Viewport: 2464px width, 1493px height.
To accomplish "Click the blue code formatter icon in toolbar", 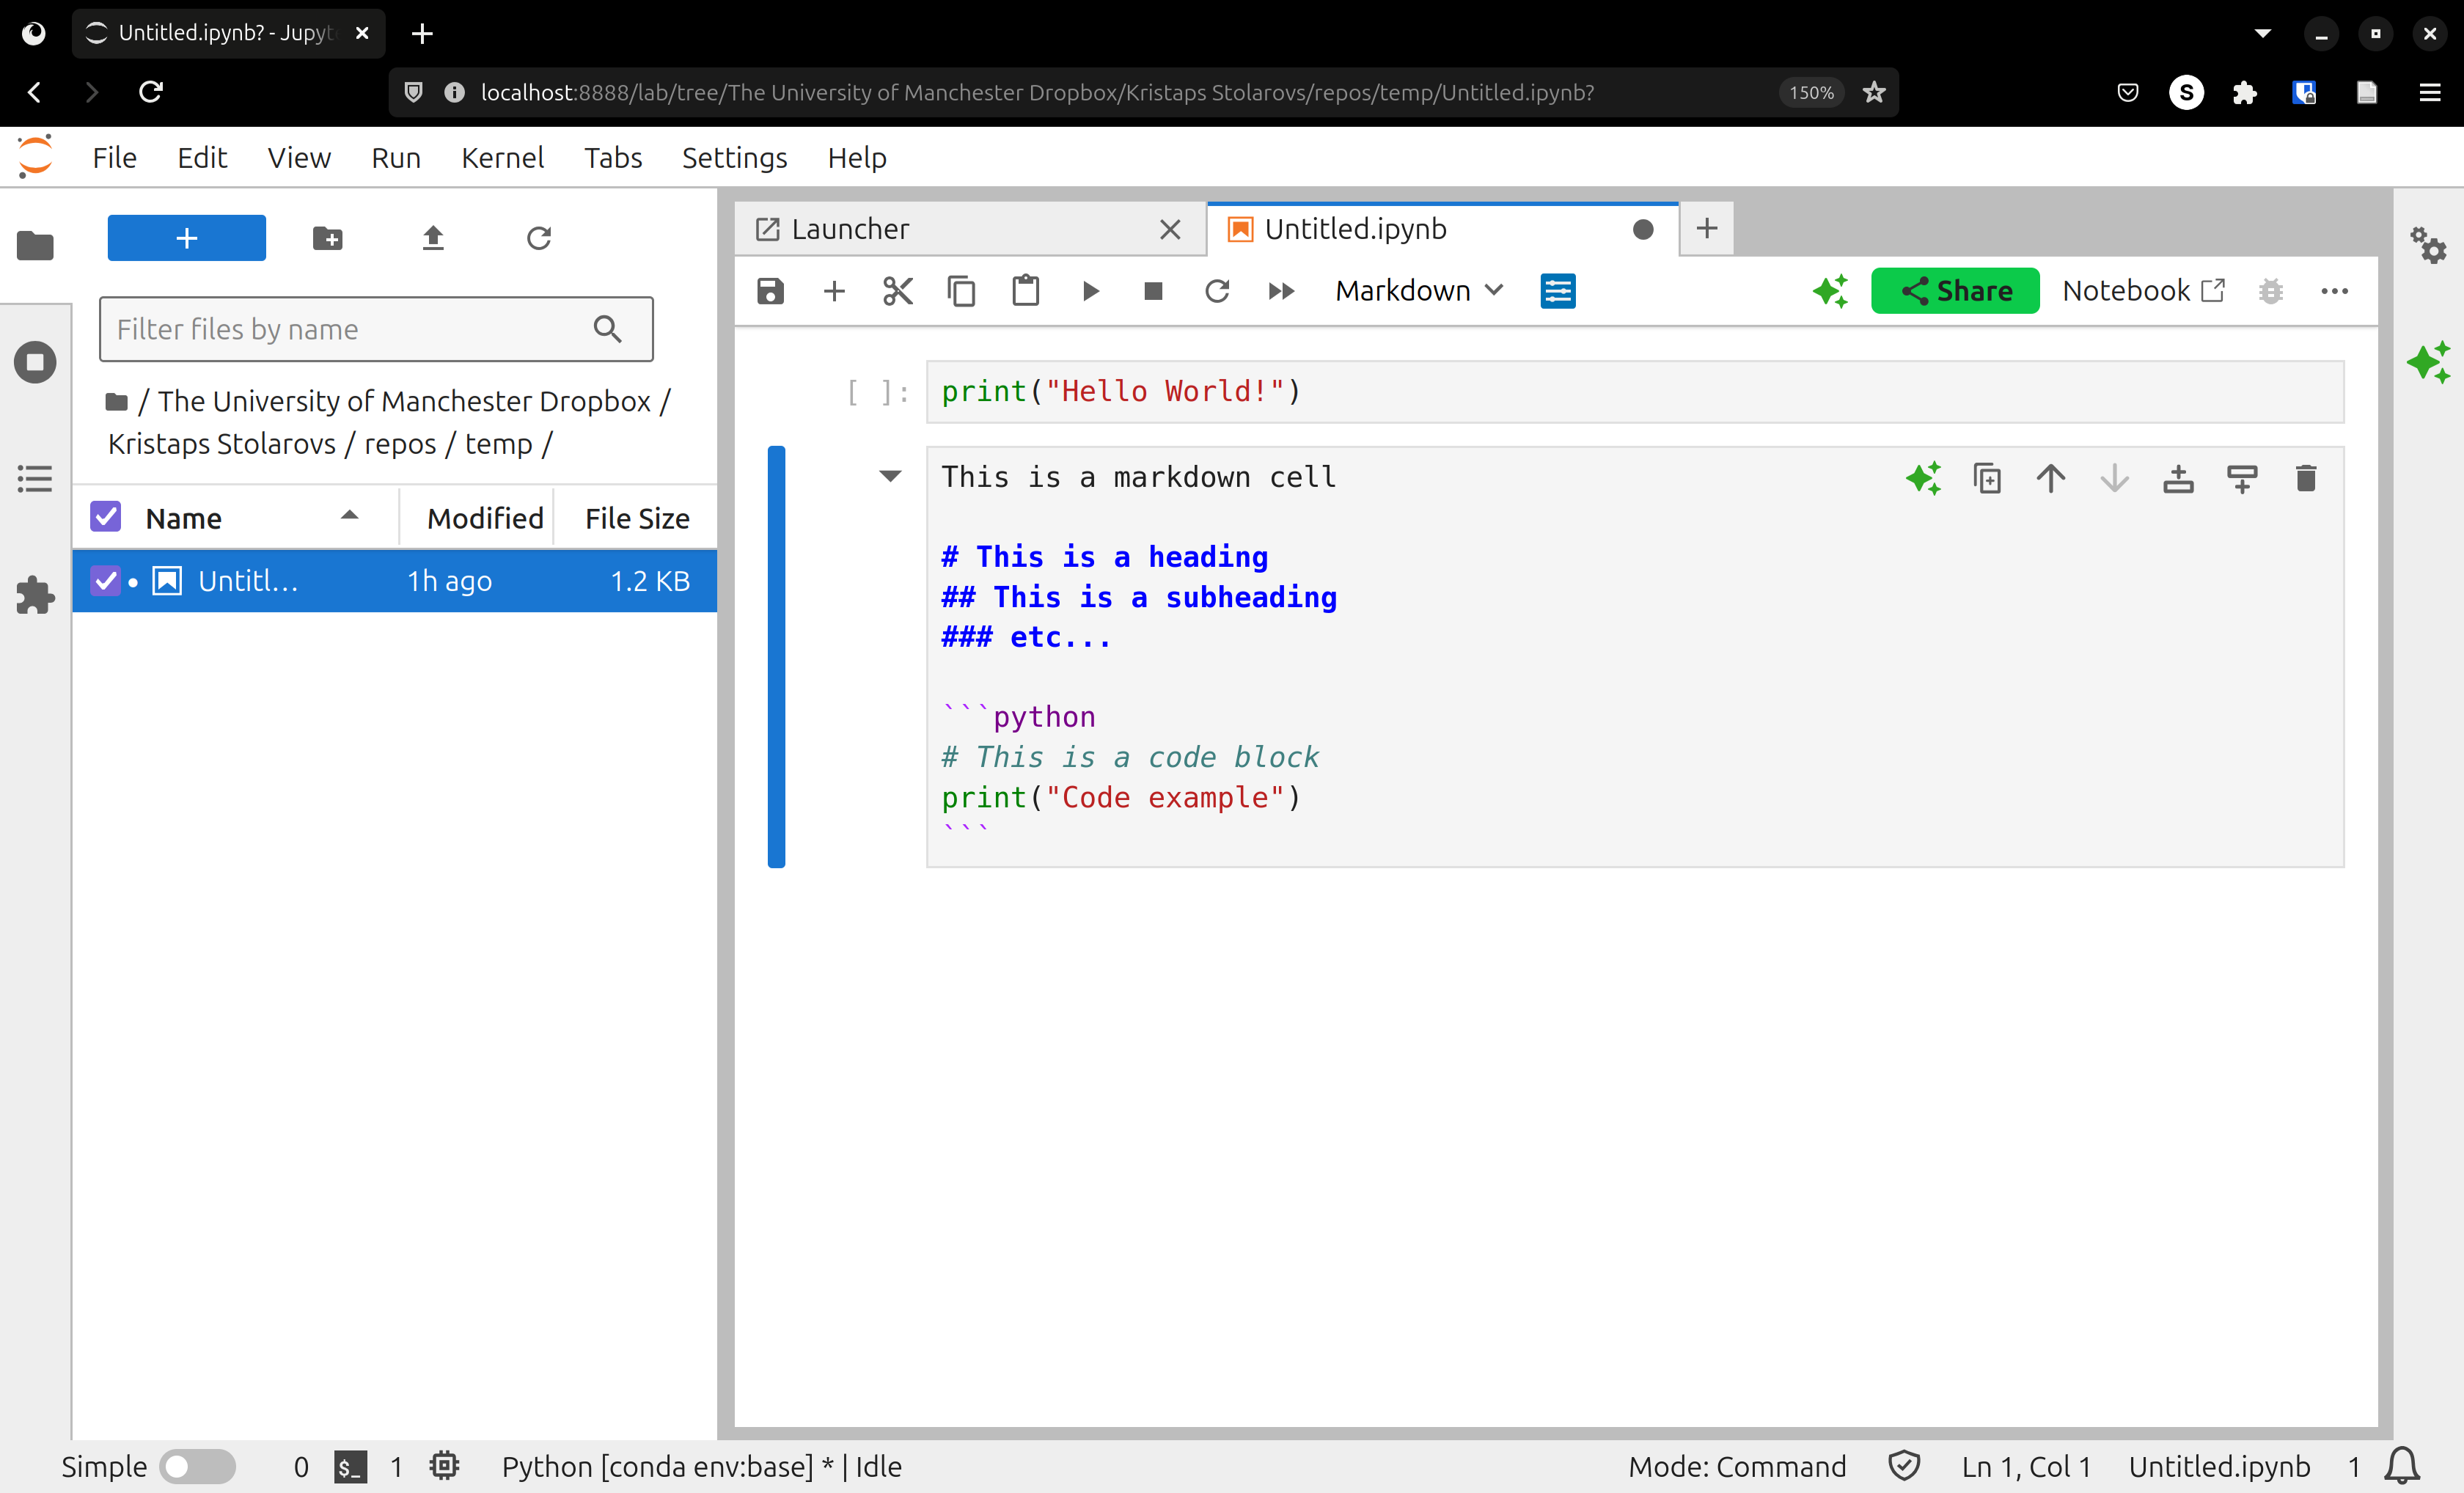I will 1558,291.
